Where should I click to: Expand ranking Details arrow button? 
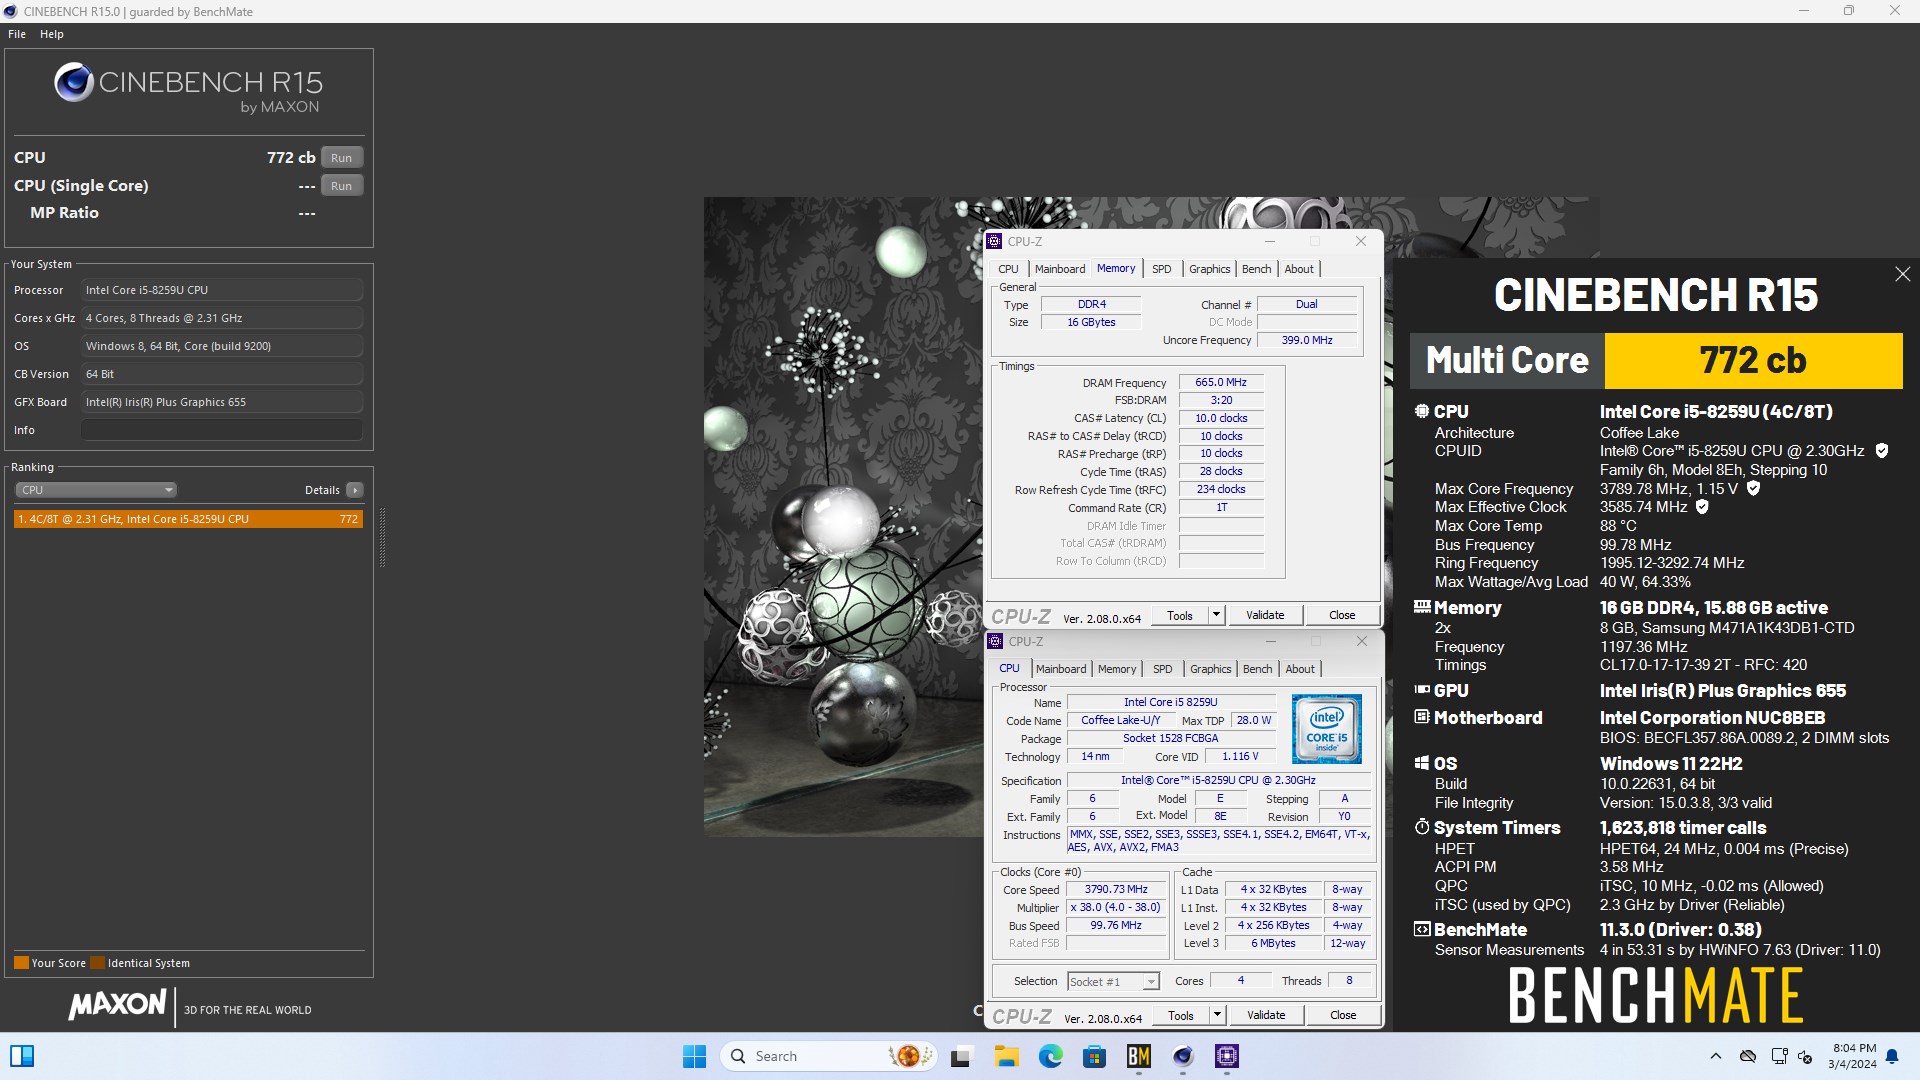[354, 490]
